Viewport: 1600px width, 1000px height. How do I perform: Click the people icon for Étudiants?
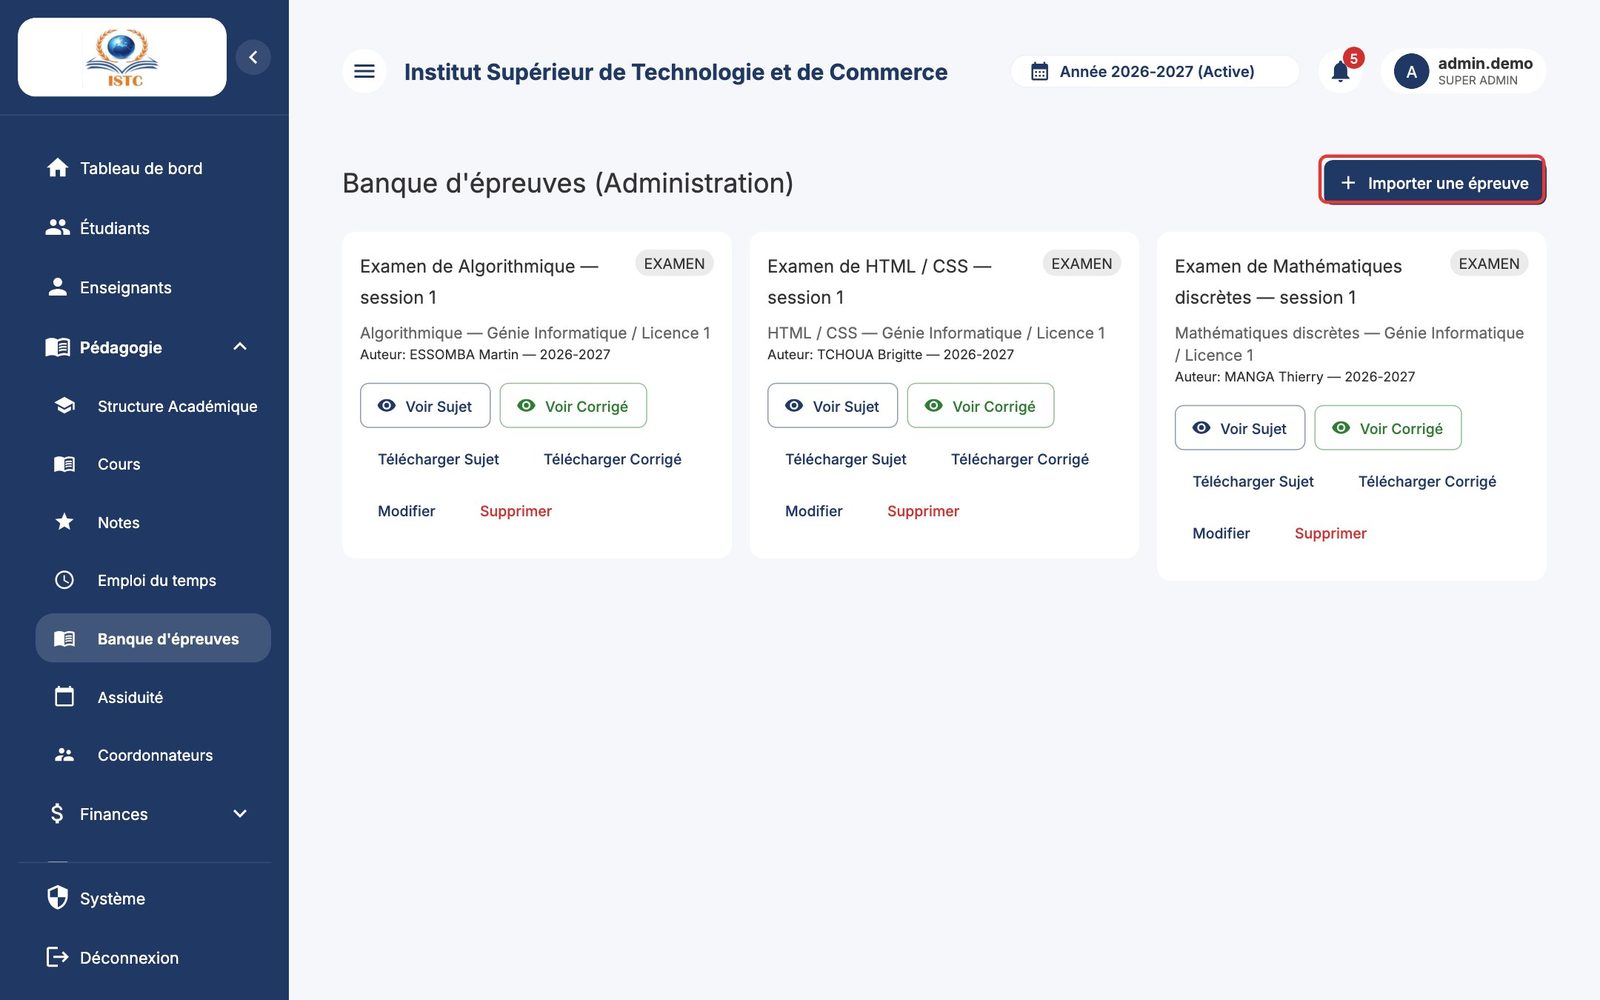pyautogui.click(x=58, y=227)
